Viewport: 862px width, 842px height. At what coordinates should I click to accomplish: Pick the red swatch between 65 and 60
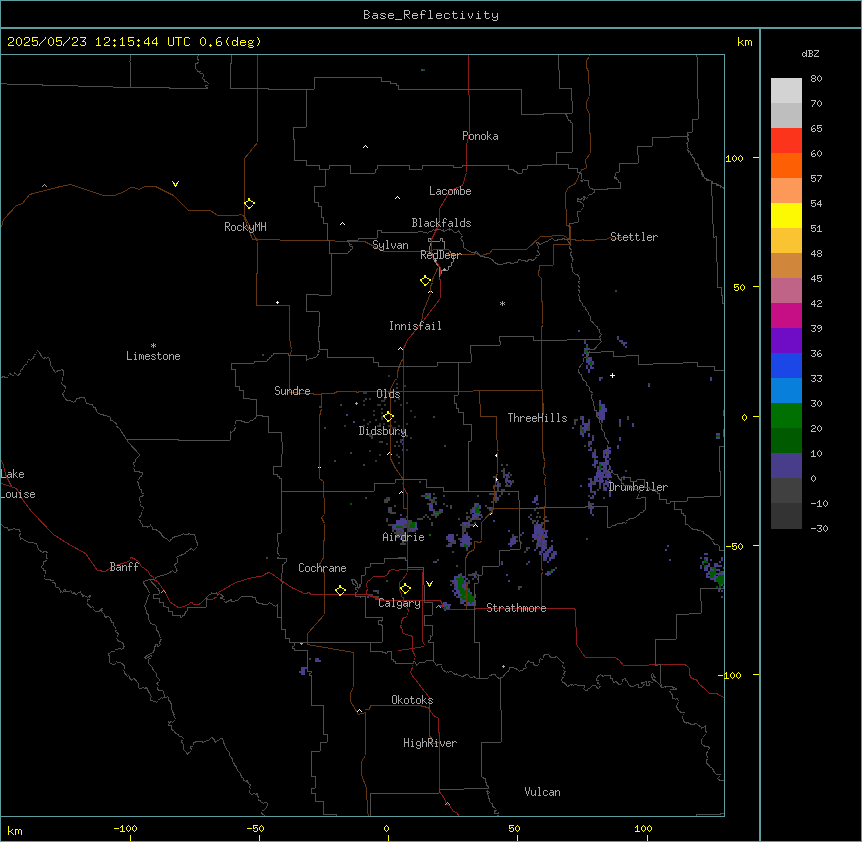786,141
